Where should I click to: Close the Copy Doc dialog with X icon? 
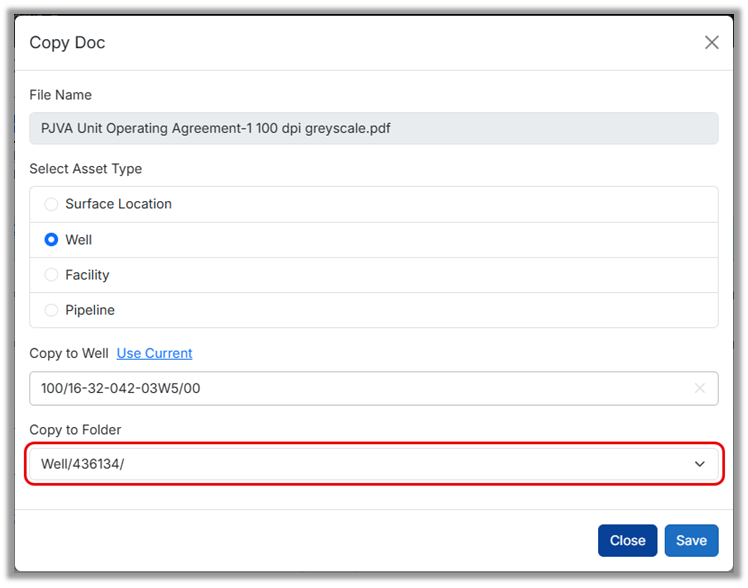tap(711, 43)
